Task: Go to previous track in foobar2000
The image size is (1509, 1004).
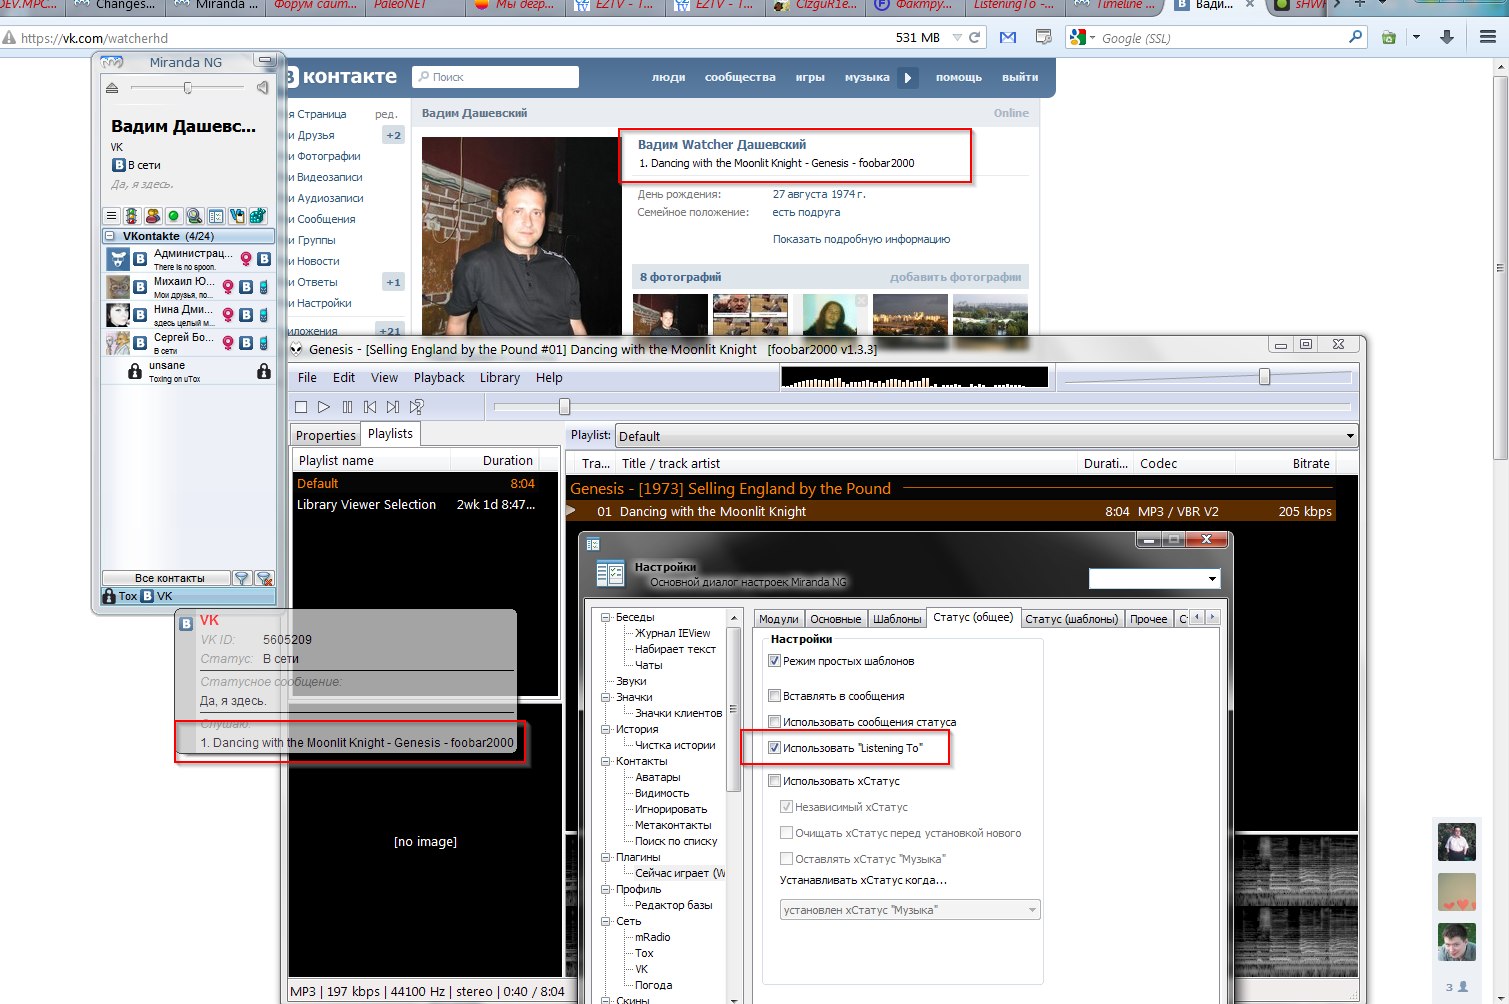Action: click(x=370, y=407)
